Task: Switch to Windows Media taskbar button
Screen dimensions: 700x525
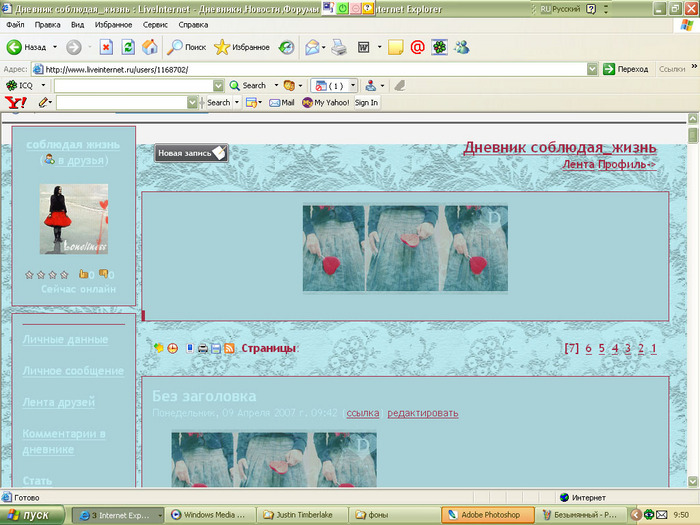Action: tap(210, 515)
